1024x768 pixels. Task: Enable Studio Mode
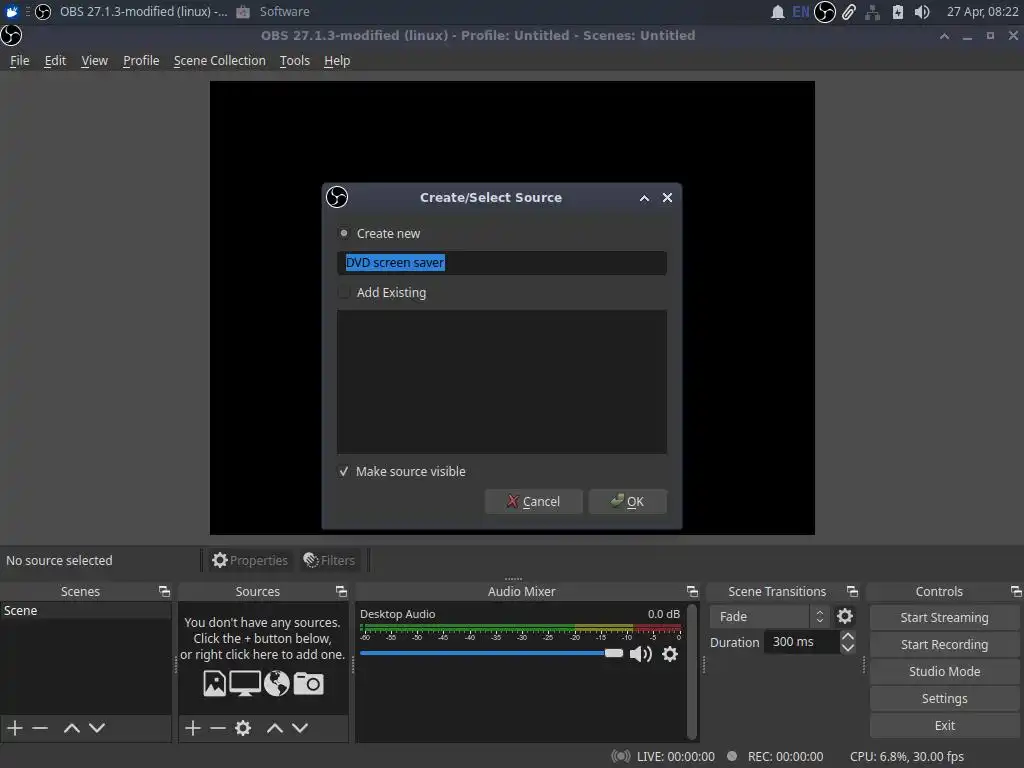coord(944,671)
